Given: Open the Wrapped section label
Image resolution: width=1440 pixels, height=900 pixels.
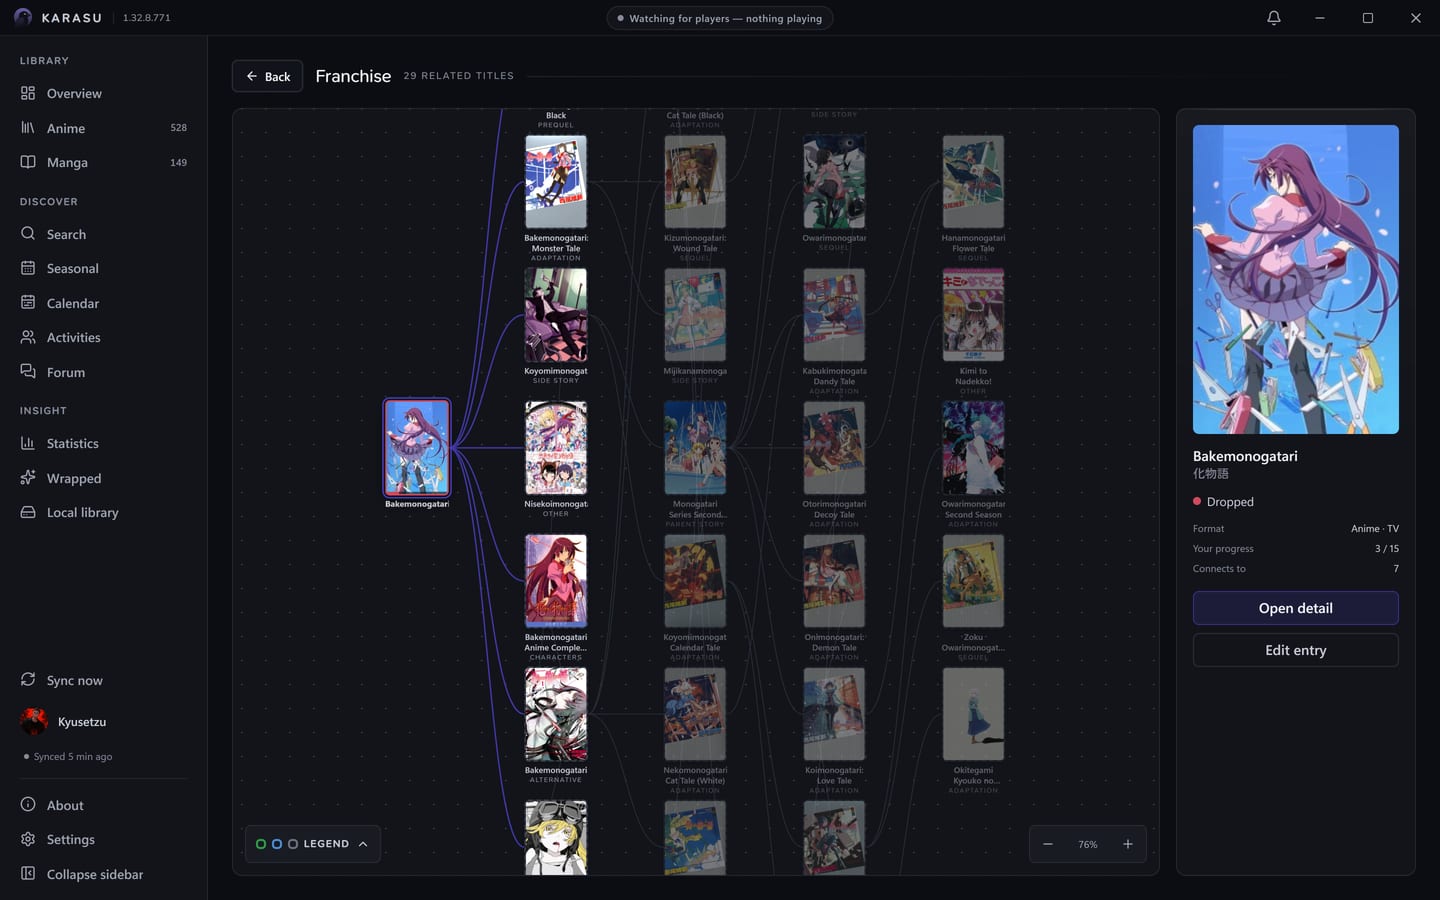Looking at the screenshot, I should pyautogui.click(x=74, y=478).
